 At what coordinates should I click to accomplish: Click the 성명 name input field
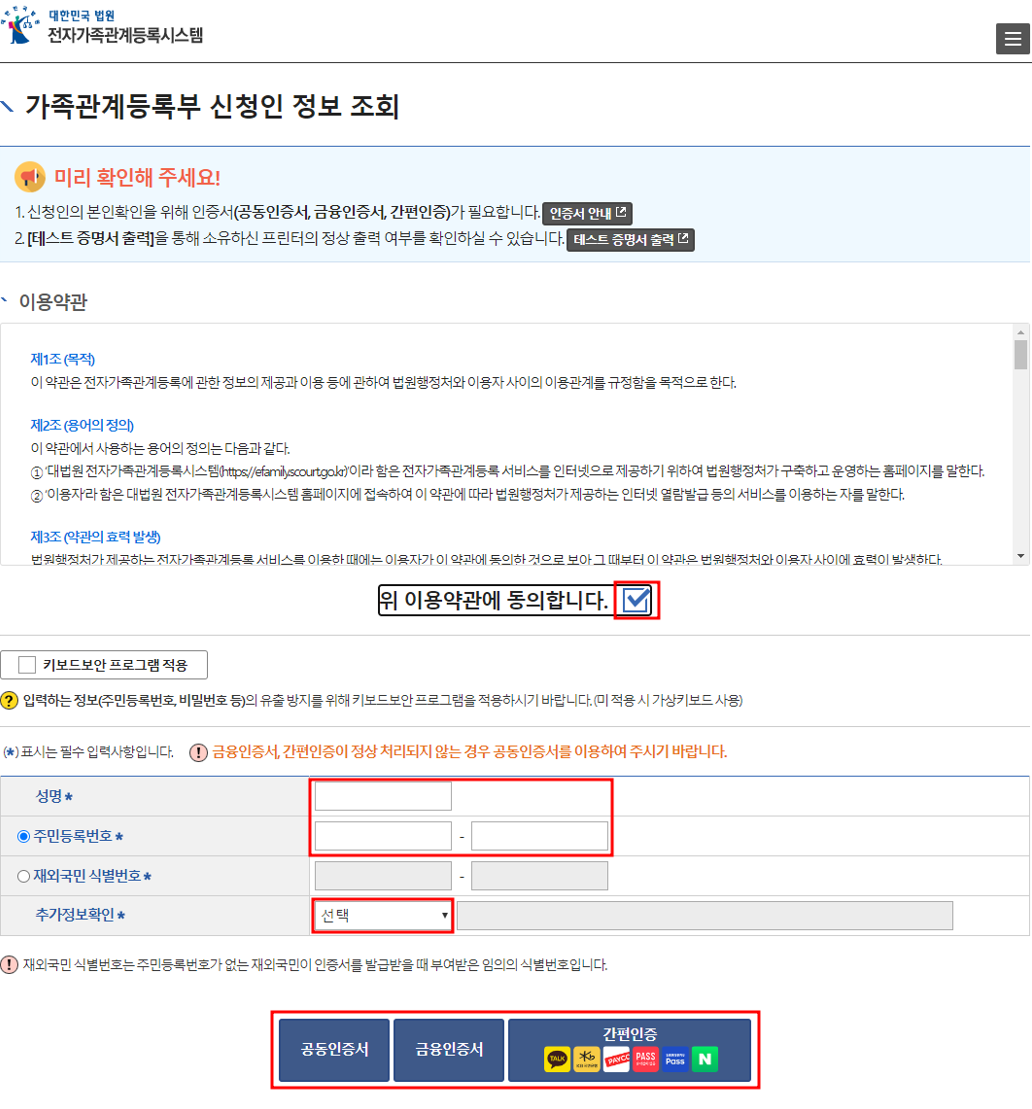[380, 794]
